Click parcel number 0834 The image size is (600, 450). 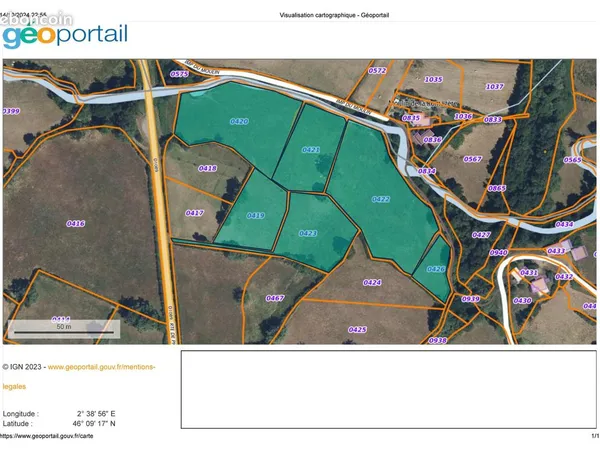426,171
